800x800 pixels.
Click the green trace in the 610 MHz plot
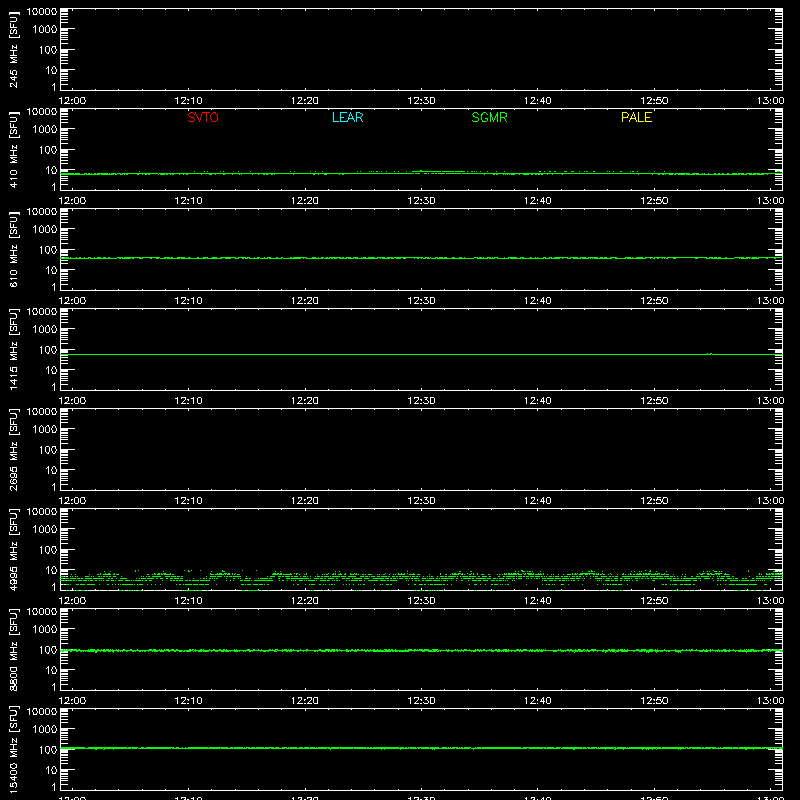pyautogui.click(x=421, y=258)
